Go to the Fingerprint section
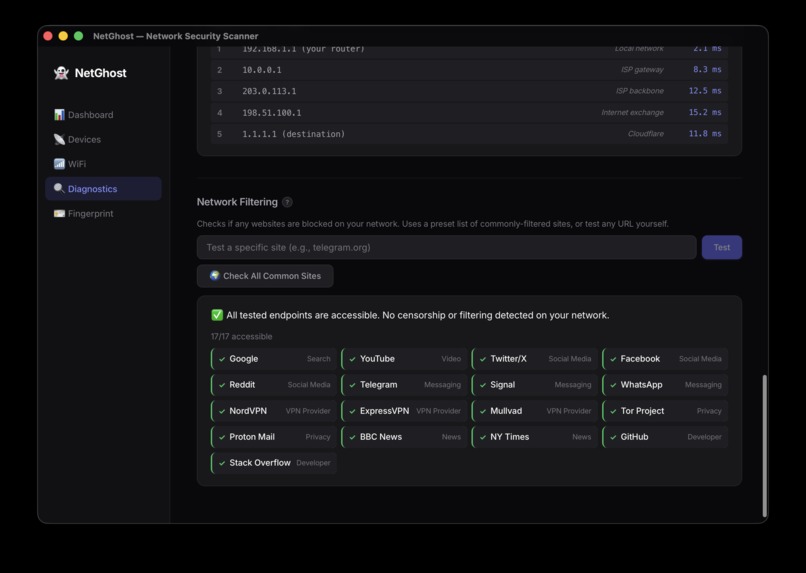 pos(103,213)
